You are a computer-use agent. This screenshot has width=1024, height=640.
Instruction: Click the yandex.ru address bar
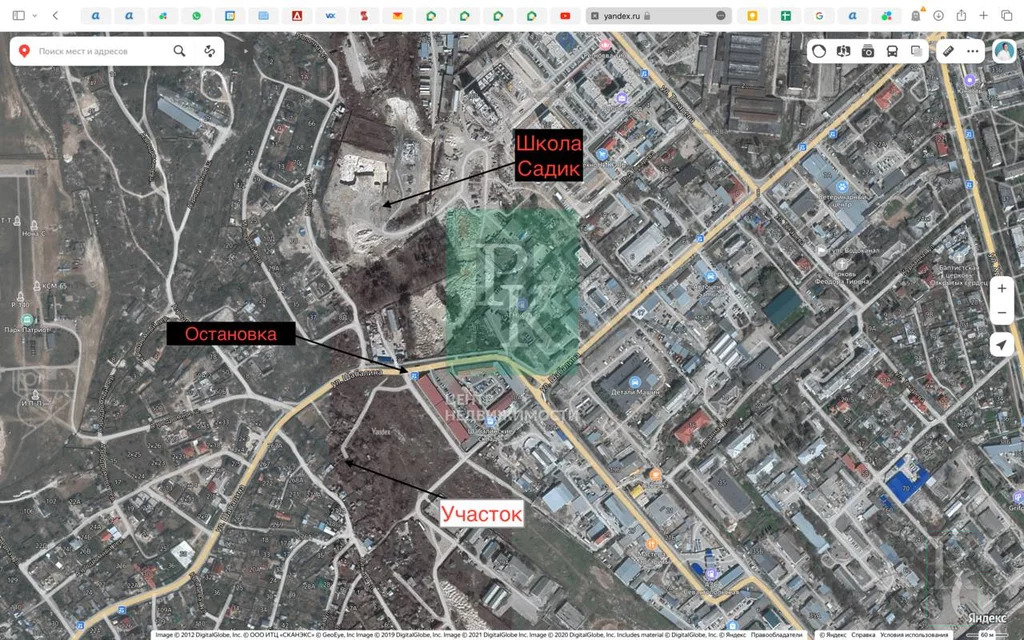[x=658, y=16]
